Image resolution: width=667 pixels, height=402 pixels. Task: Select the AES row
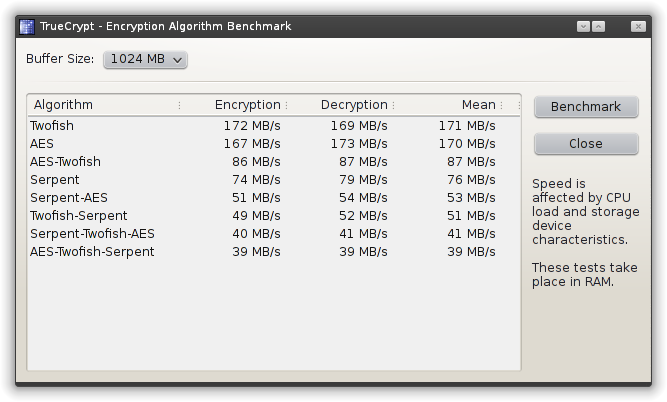[42, 144]
